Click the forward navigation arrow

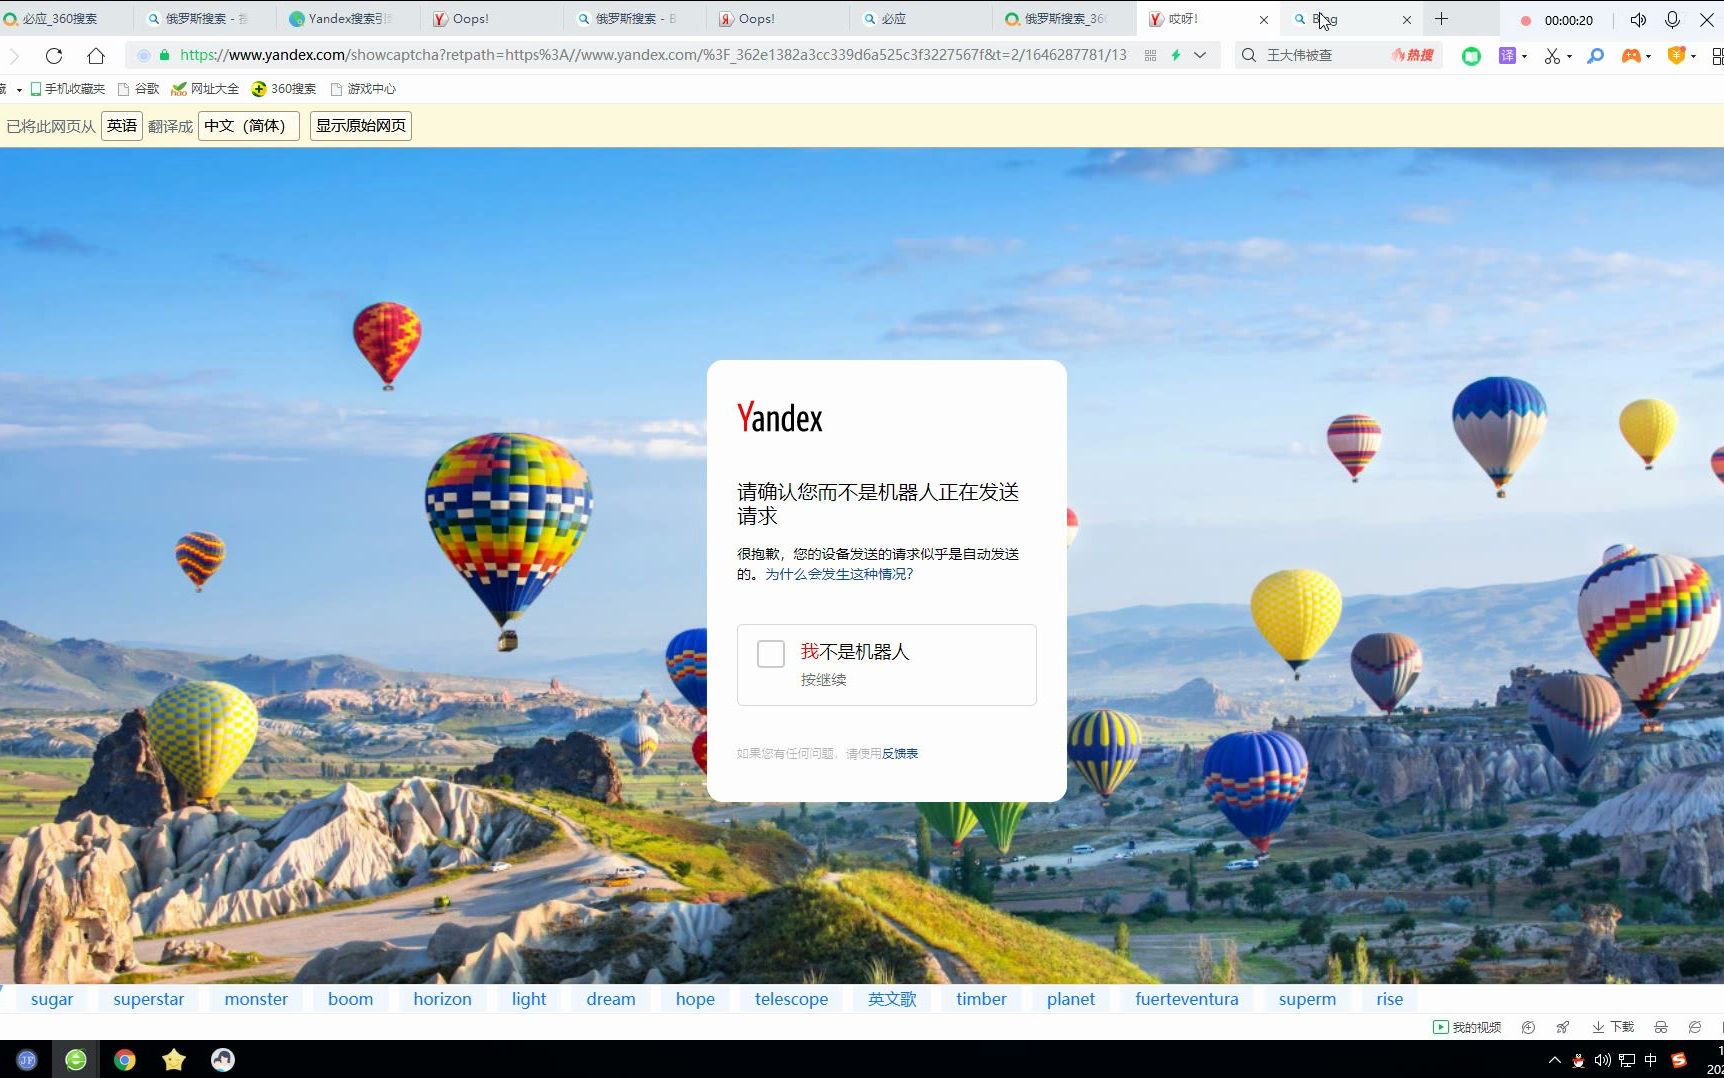[x=14, y=56]
